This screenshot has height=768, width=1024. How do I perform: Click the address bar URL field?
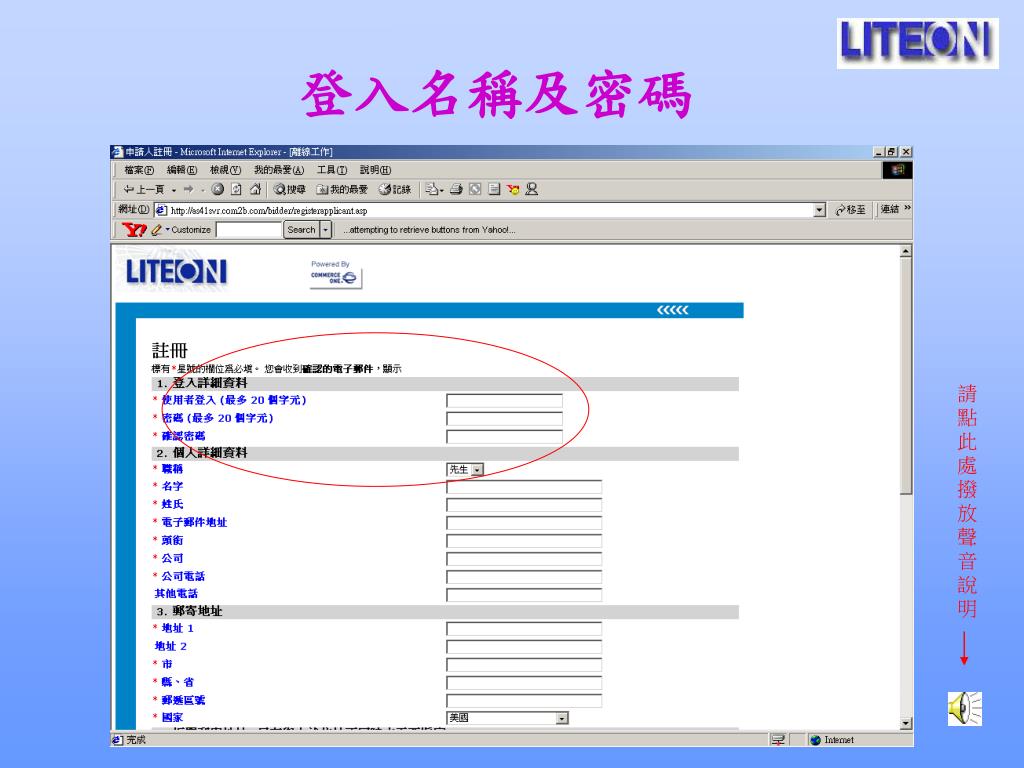point(485,210)
